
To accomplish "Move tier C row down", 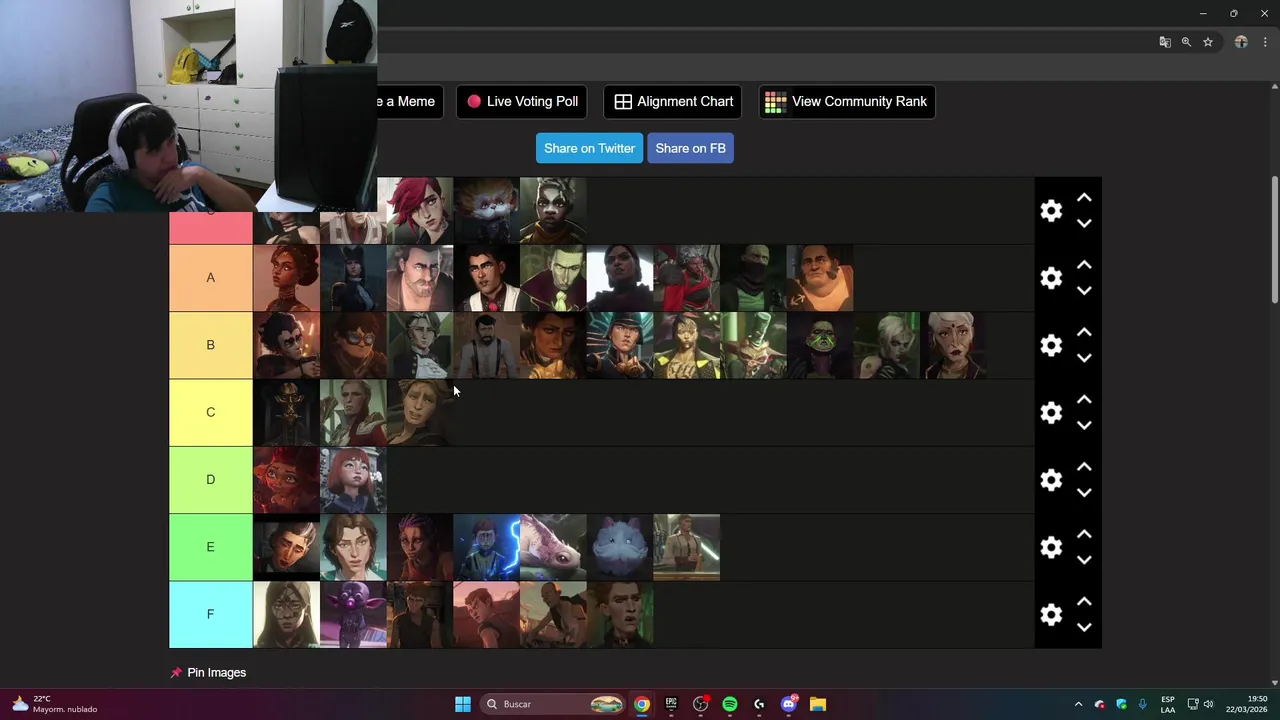I will pos(1084,425).
